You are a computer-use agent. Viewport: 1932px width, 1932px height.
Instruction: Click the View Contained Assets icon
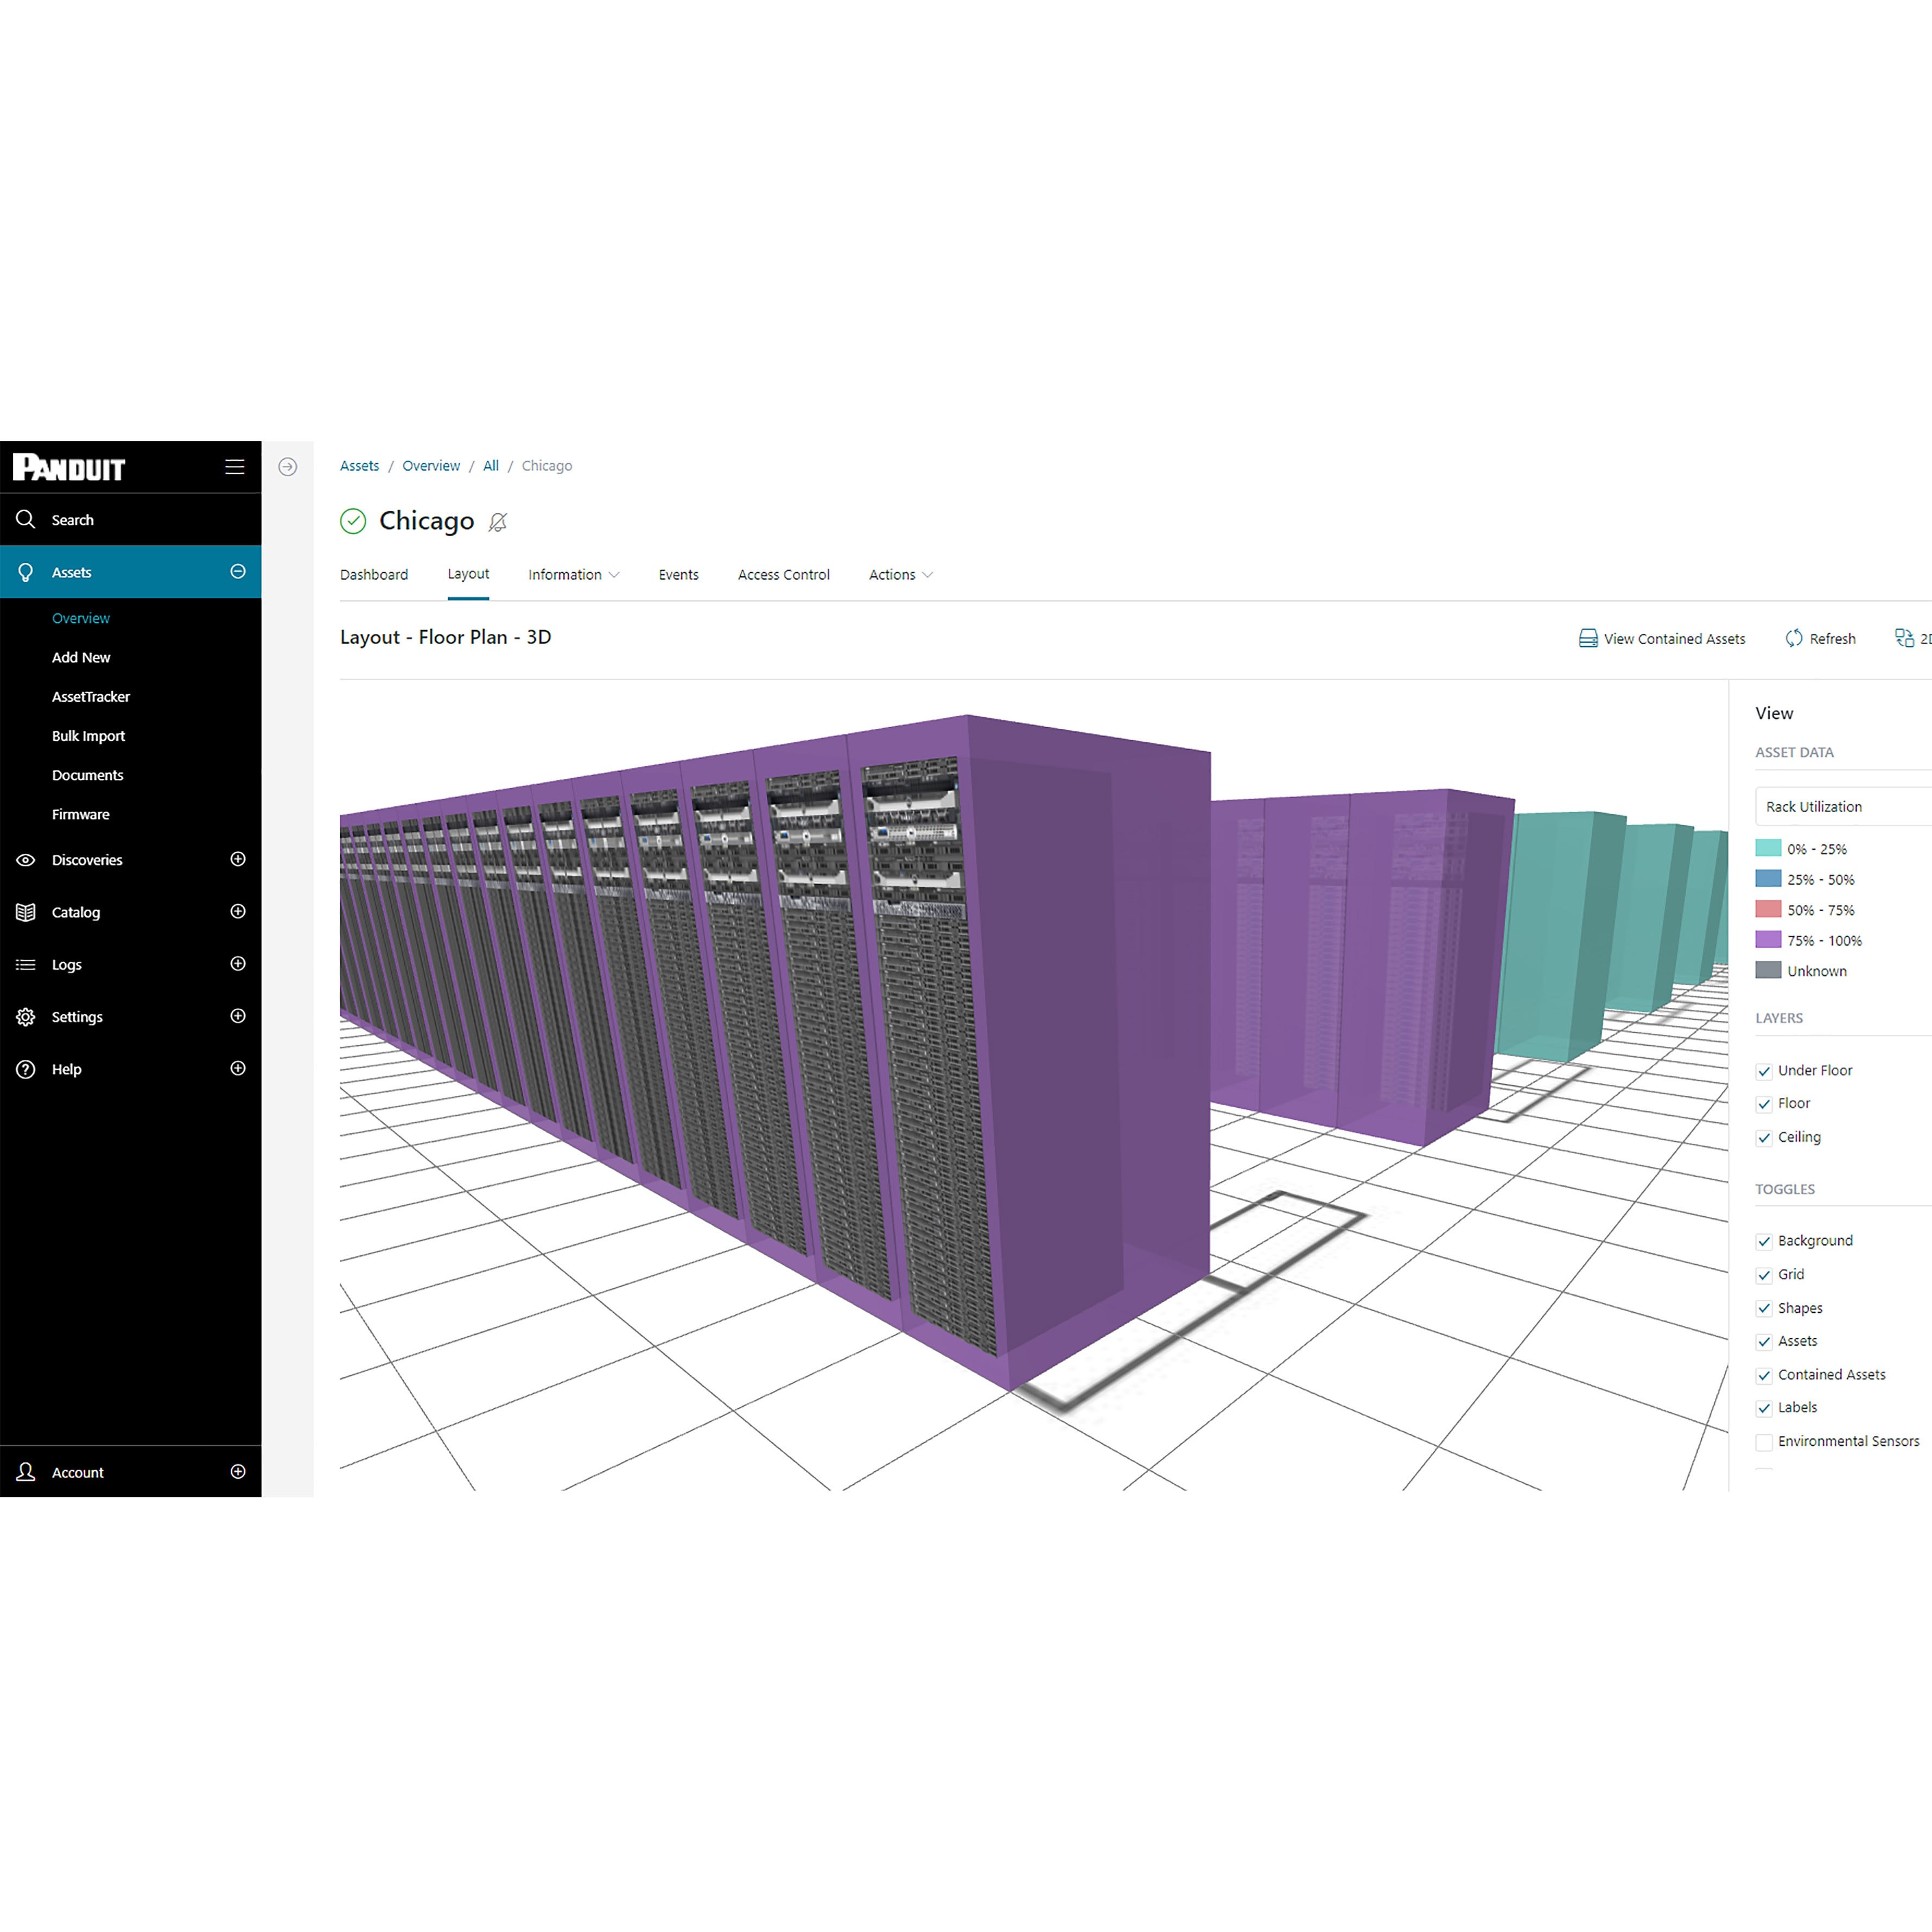coord(1588,638)
